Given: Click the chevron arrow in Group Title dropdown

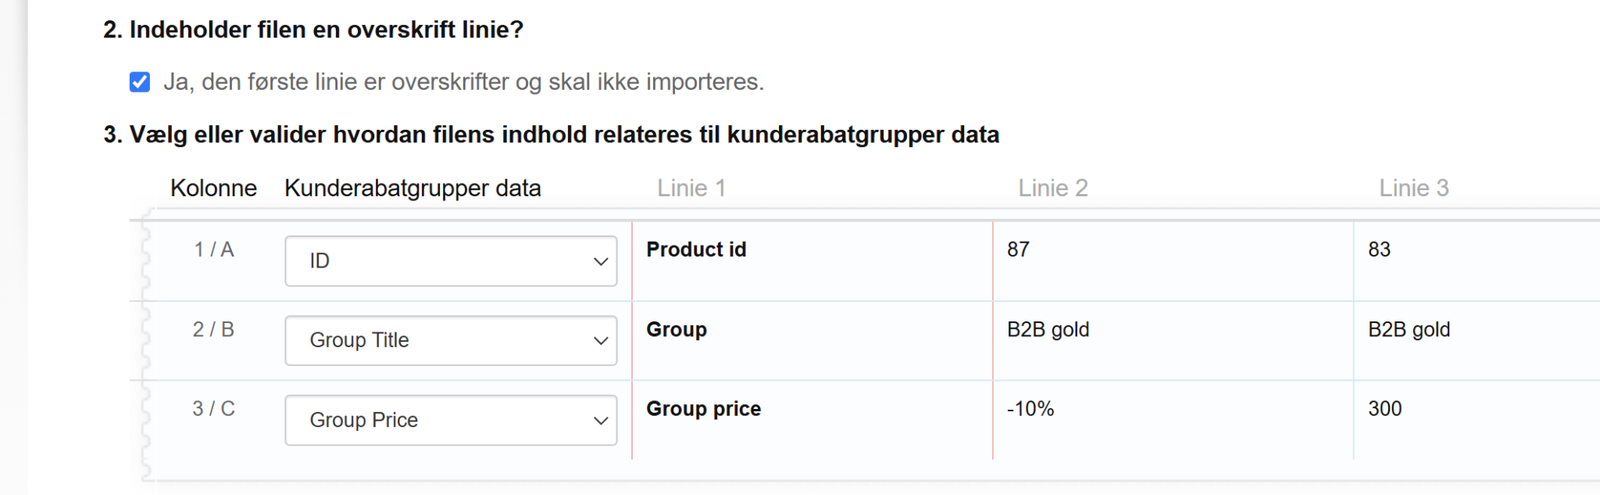Looking at the screenshot, I should pos(600,341).
